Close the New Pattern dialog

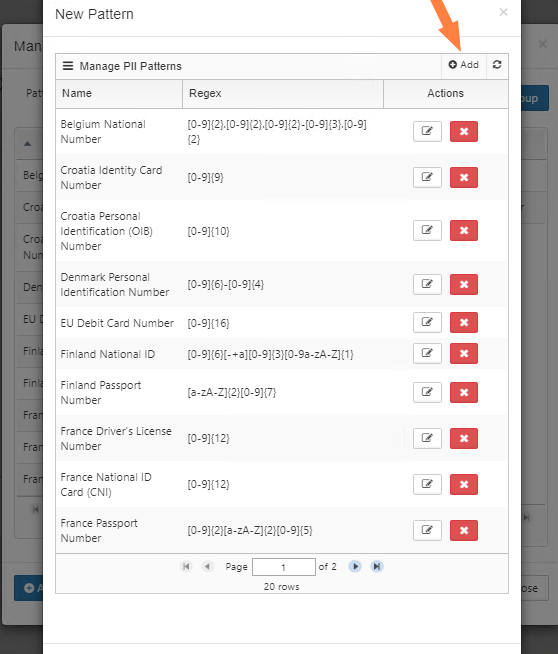503,12
